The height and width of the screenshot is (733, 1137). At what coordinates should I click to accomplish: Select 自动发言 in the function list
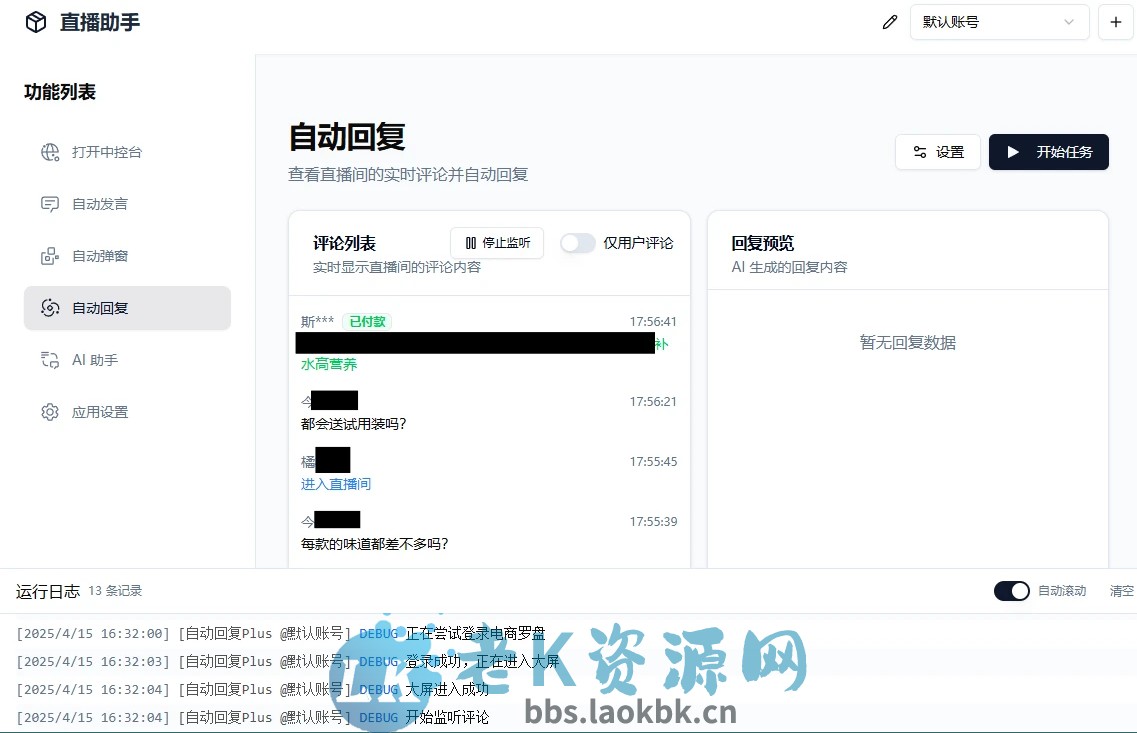pos(127,204)
